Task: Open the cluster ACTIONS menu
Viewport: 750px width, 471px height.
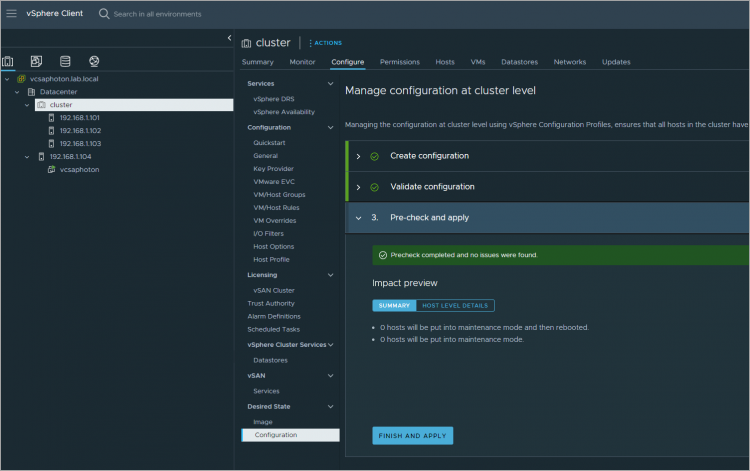Action: (325, 43)
